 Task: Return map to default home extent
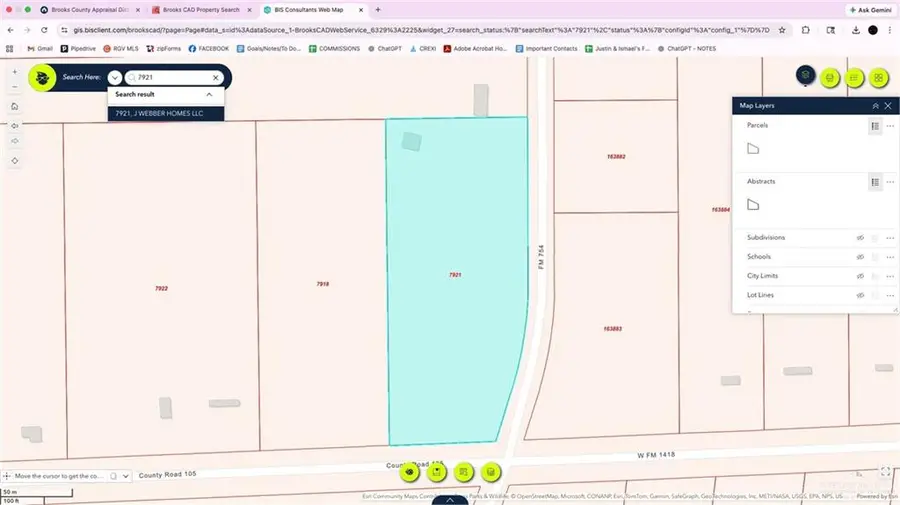click(15, 106)
